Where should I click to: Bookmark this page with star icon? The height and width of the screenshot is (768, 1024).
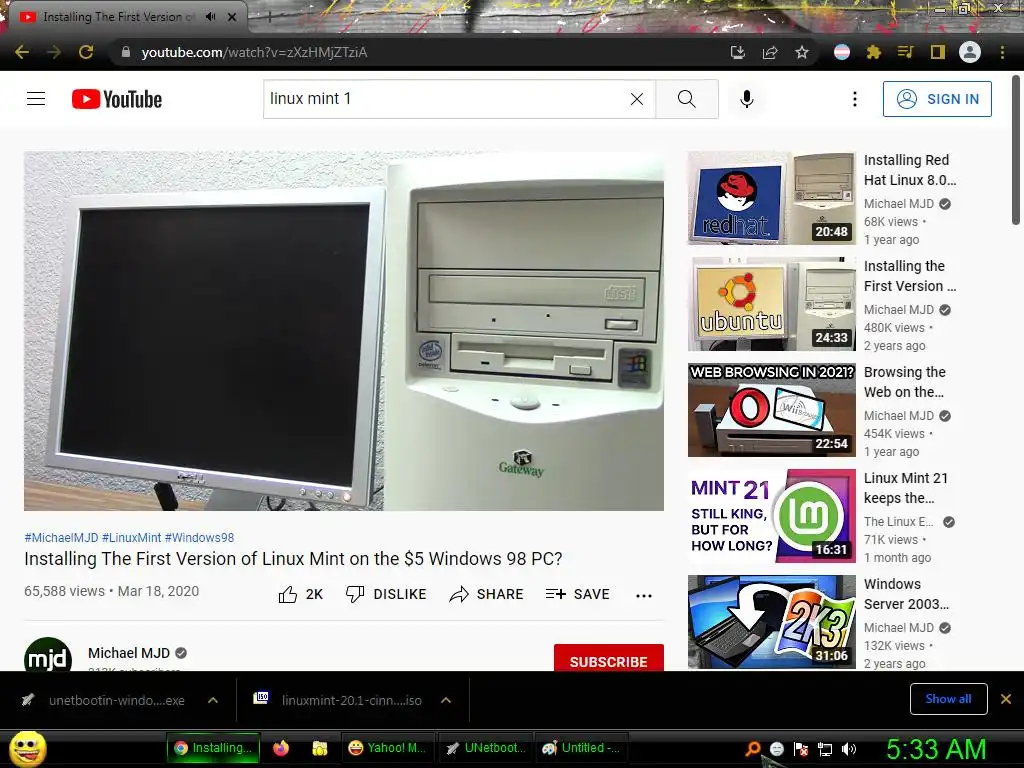(x=802, y=52)
